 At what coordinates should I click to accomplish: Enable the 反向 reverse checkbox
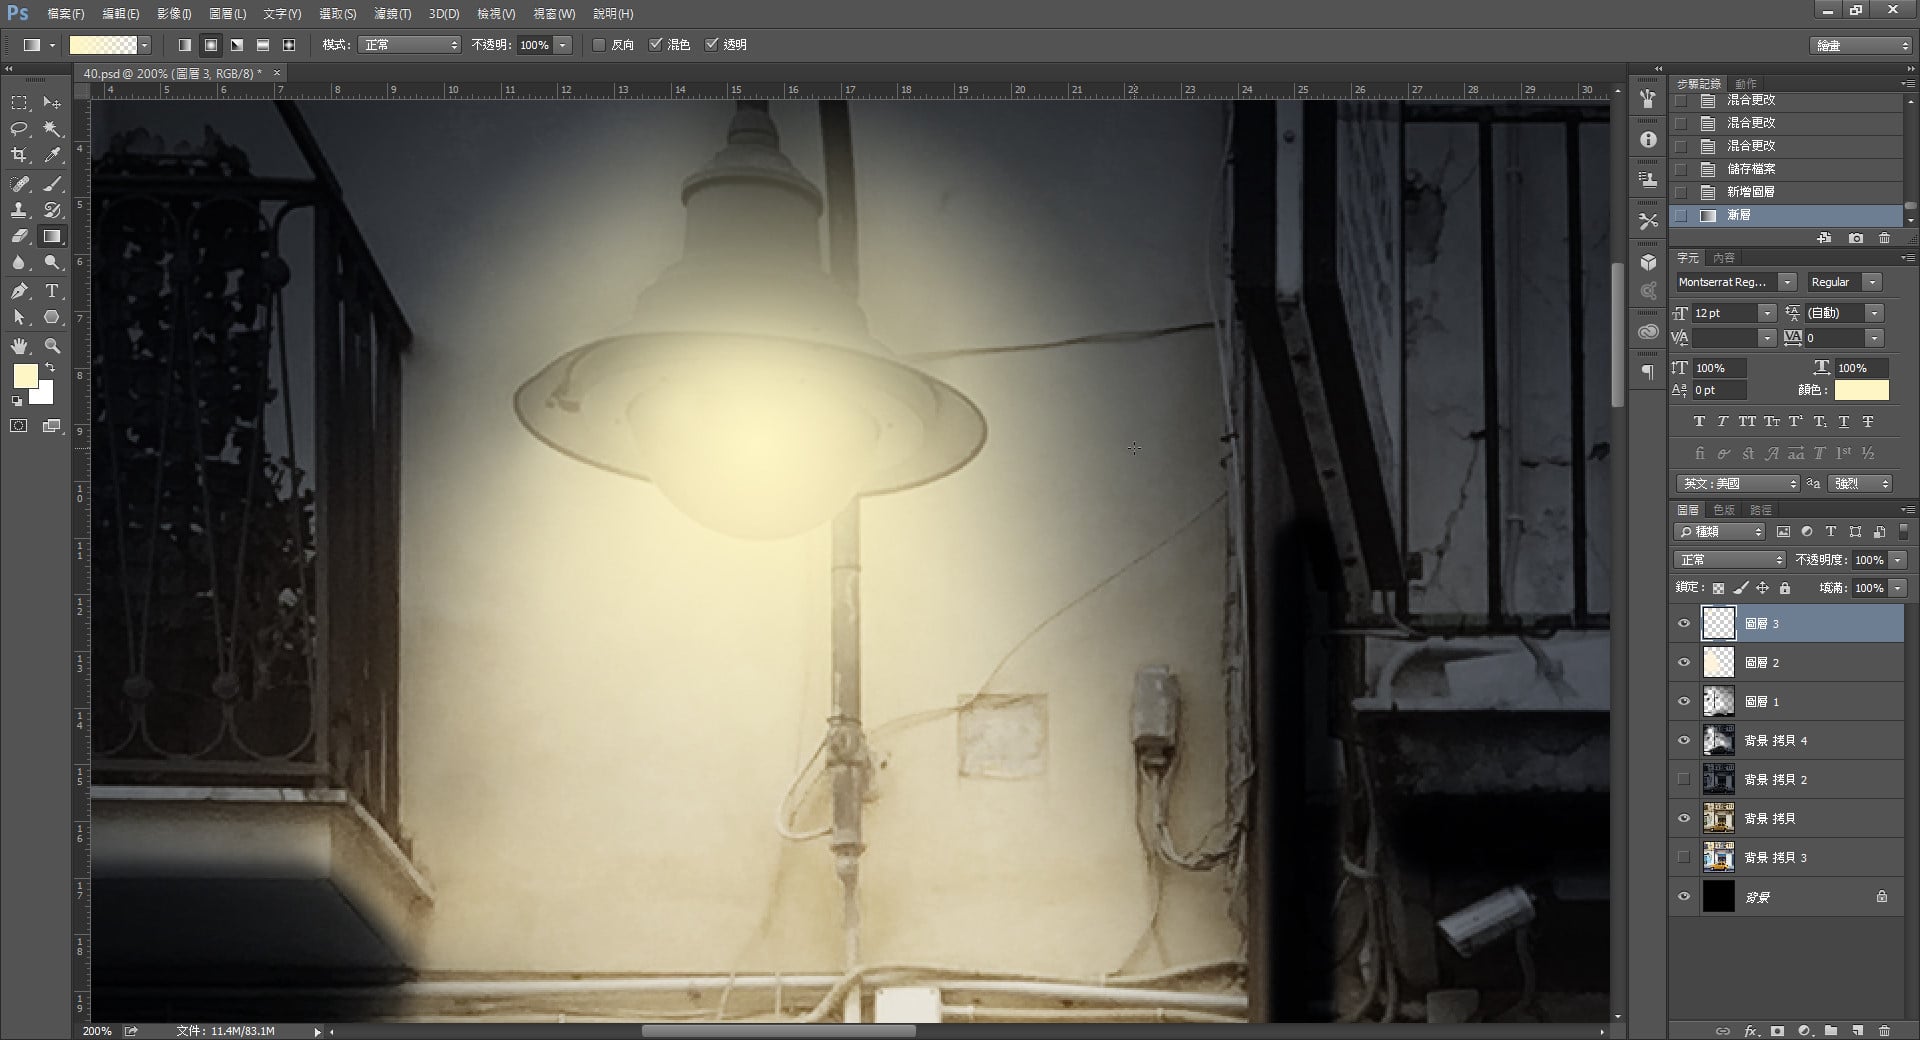pos(599,45)
